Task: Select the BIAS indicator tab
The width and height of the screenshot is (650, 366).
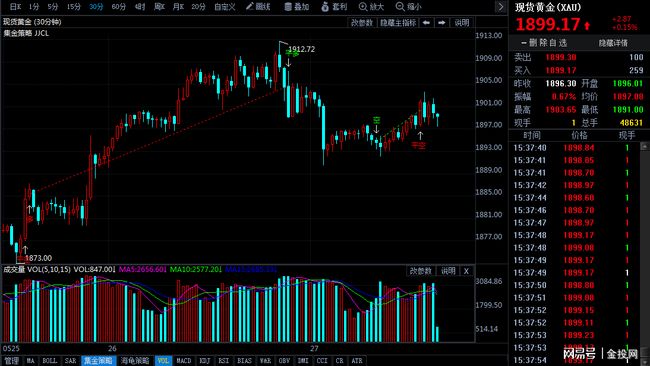Action: pyautogui.click(x=244, y=361)
